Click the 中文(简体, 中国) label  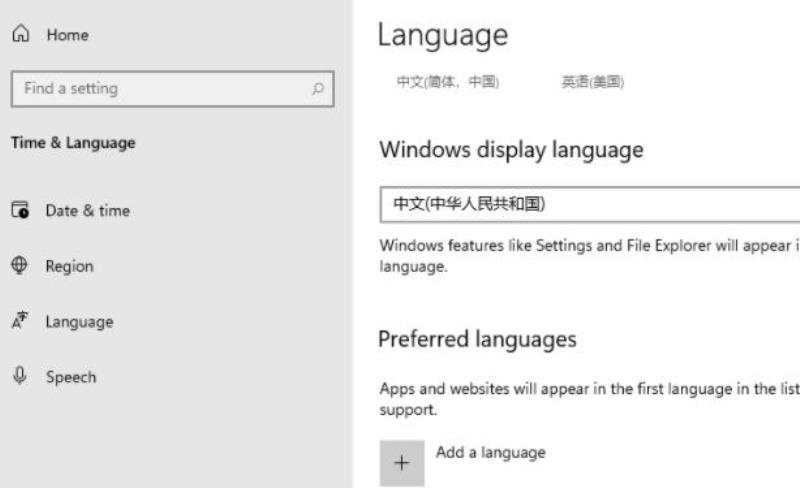448,82
